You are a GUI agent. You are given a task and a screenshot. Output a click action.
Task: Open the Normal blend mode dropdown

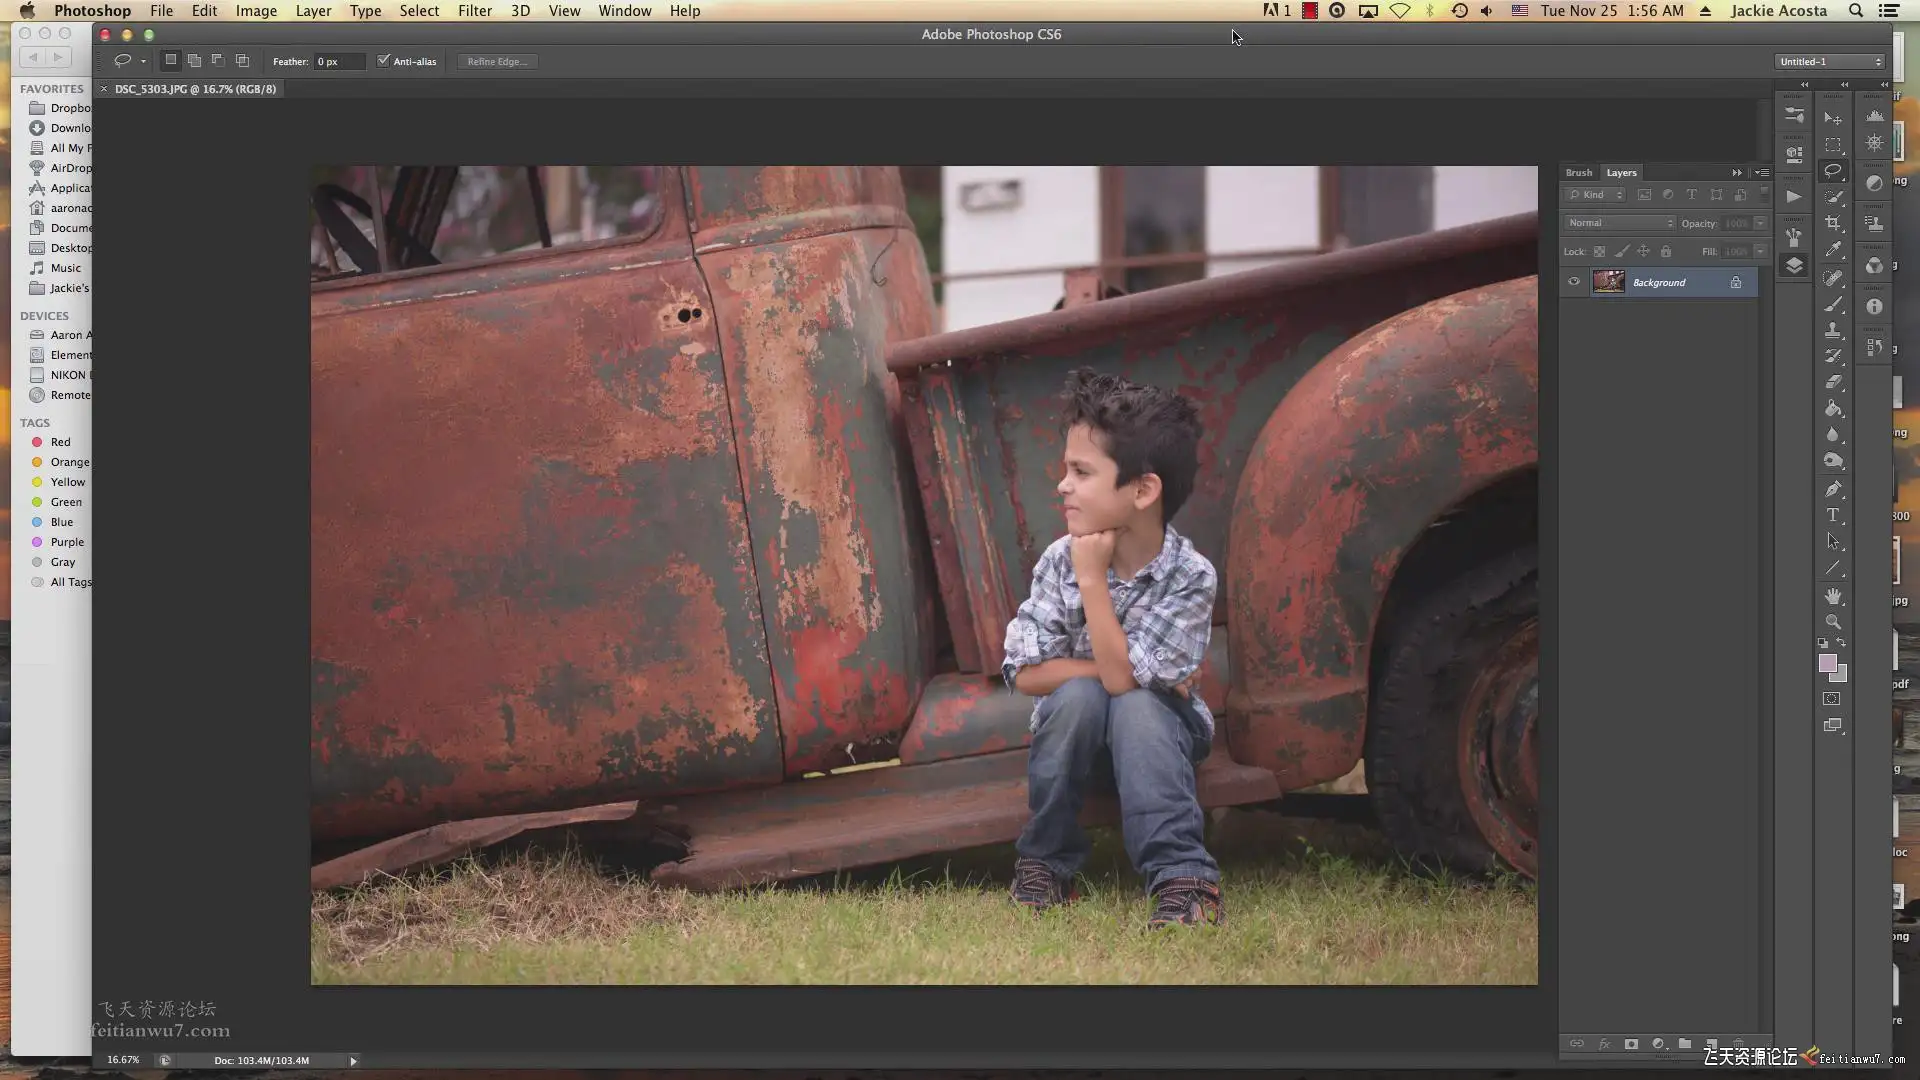[1620, 223]
